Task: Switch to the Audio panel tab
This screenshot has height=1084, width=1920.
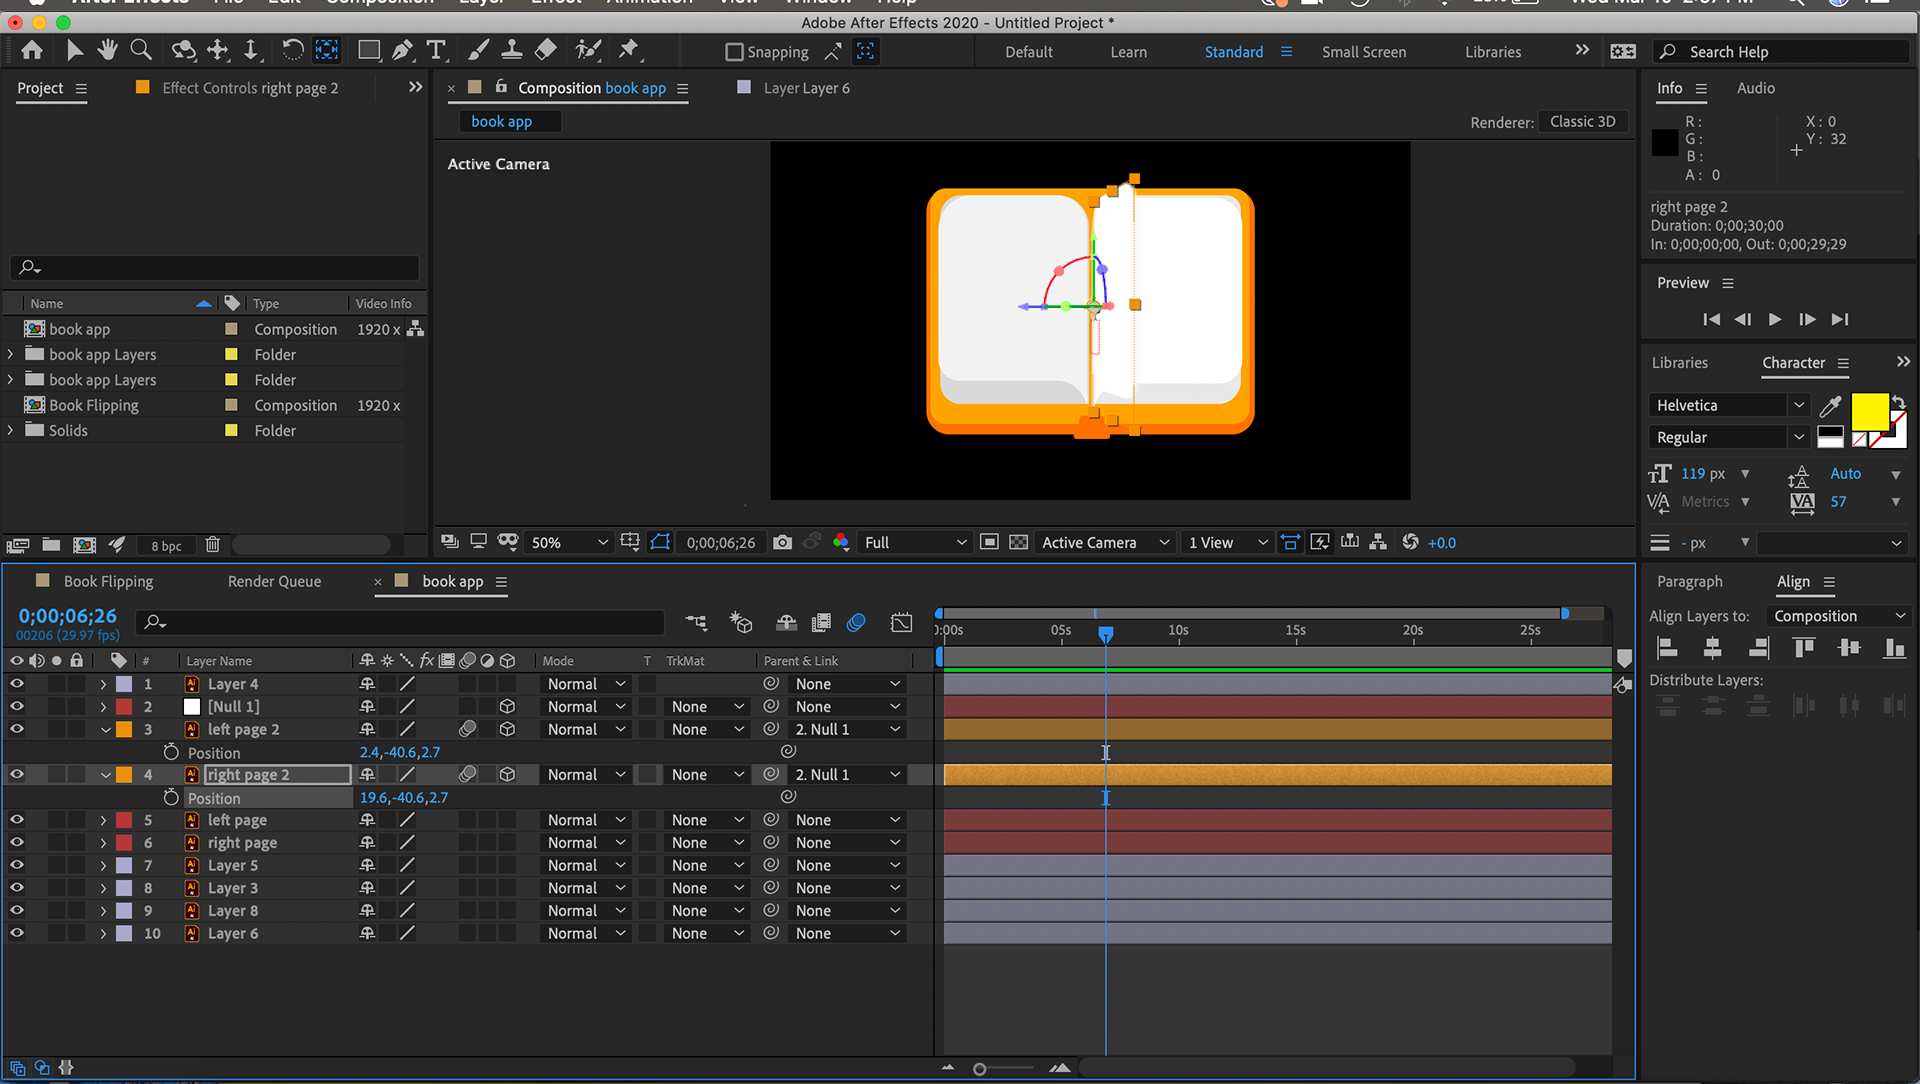Action: pos(1755,88)
